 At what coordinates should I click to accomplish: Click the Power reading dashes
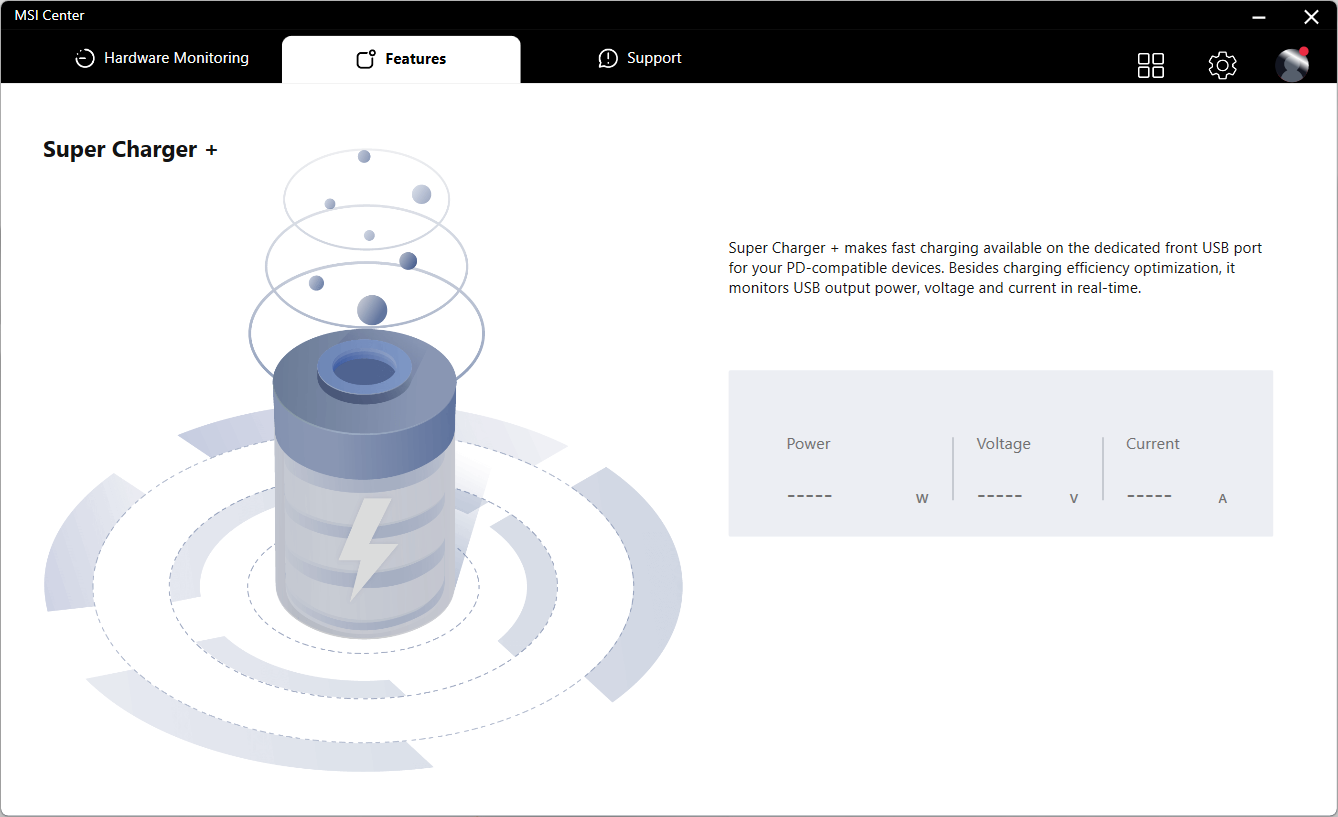[x=809, y=496]
